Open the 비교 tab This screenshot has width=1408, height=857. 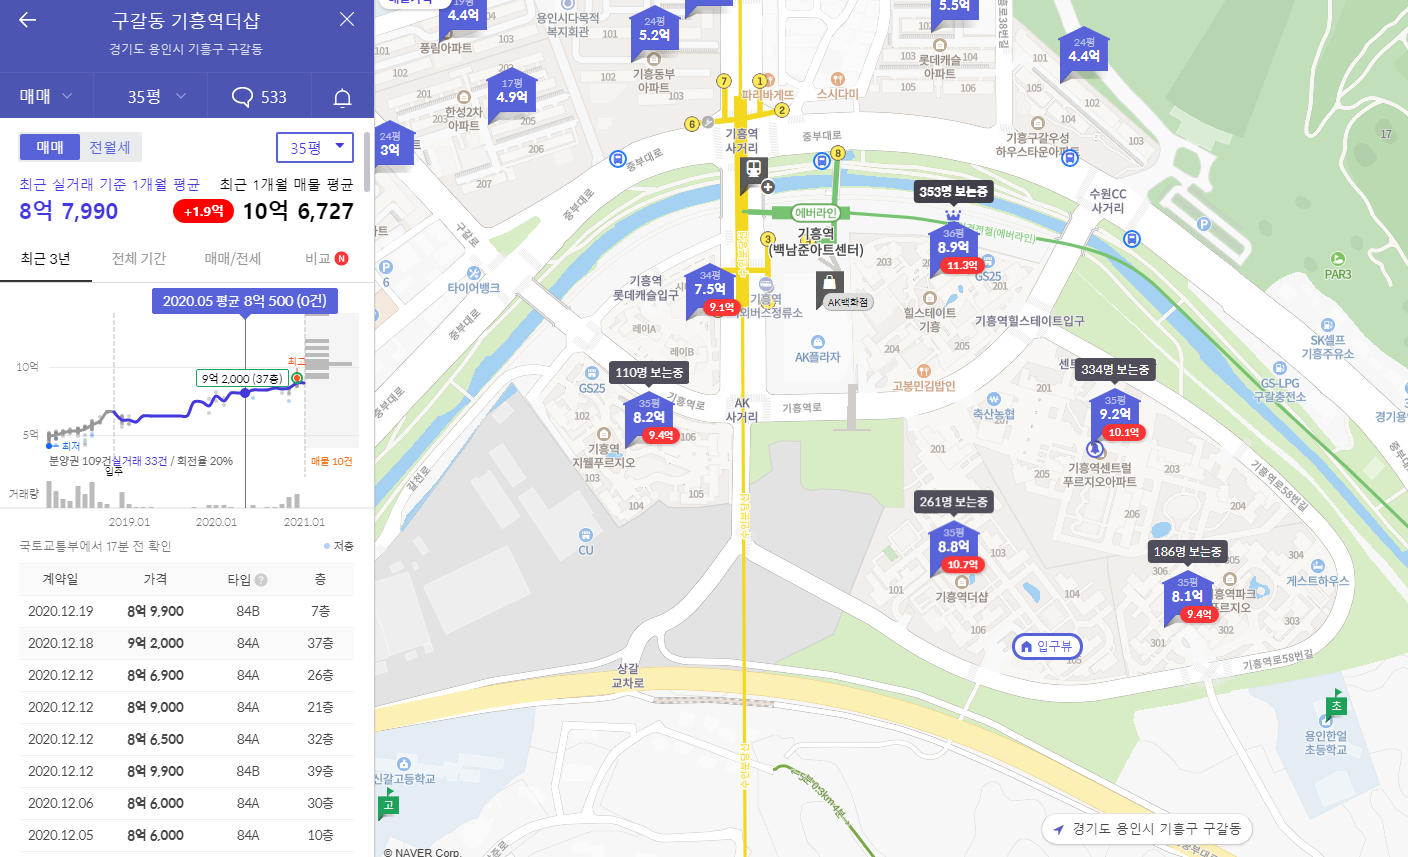(326, 258)
